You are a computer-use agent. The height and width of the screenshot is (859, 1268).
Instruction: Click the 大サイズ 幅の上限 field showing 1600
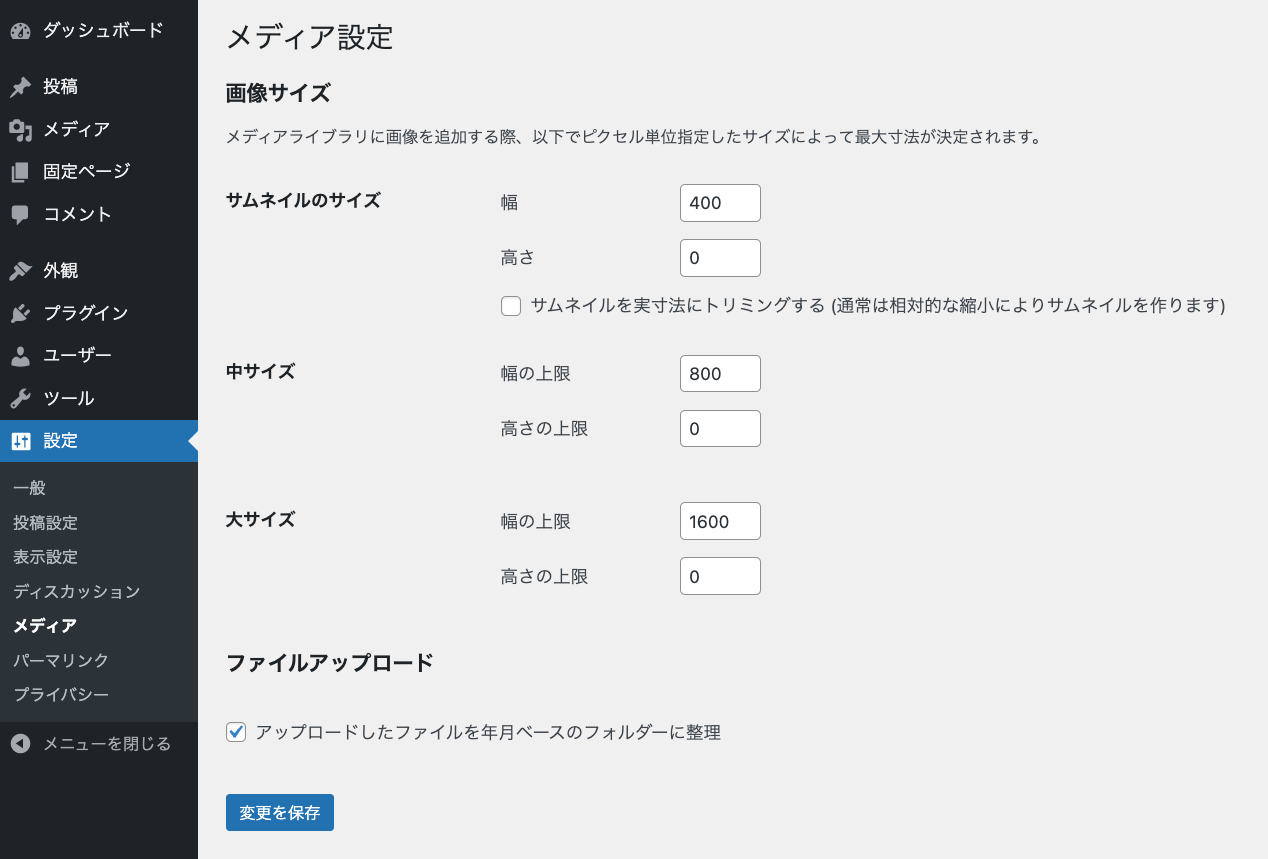pyautogui.click(x=720, y=521)
